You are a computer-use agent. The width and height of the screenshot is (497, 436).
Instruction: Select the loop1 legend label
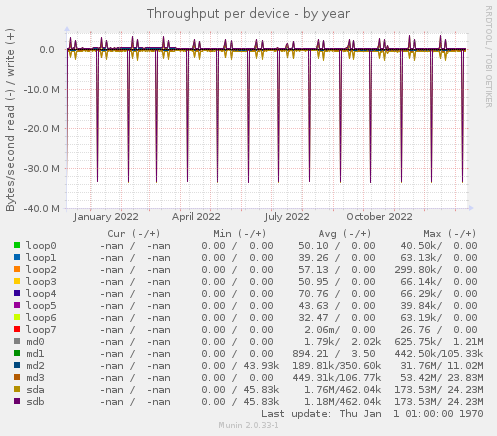[41, 258]
